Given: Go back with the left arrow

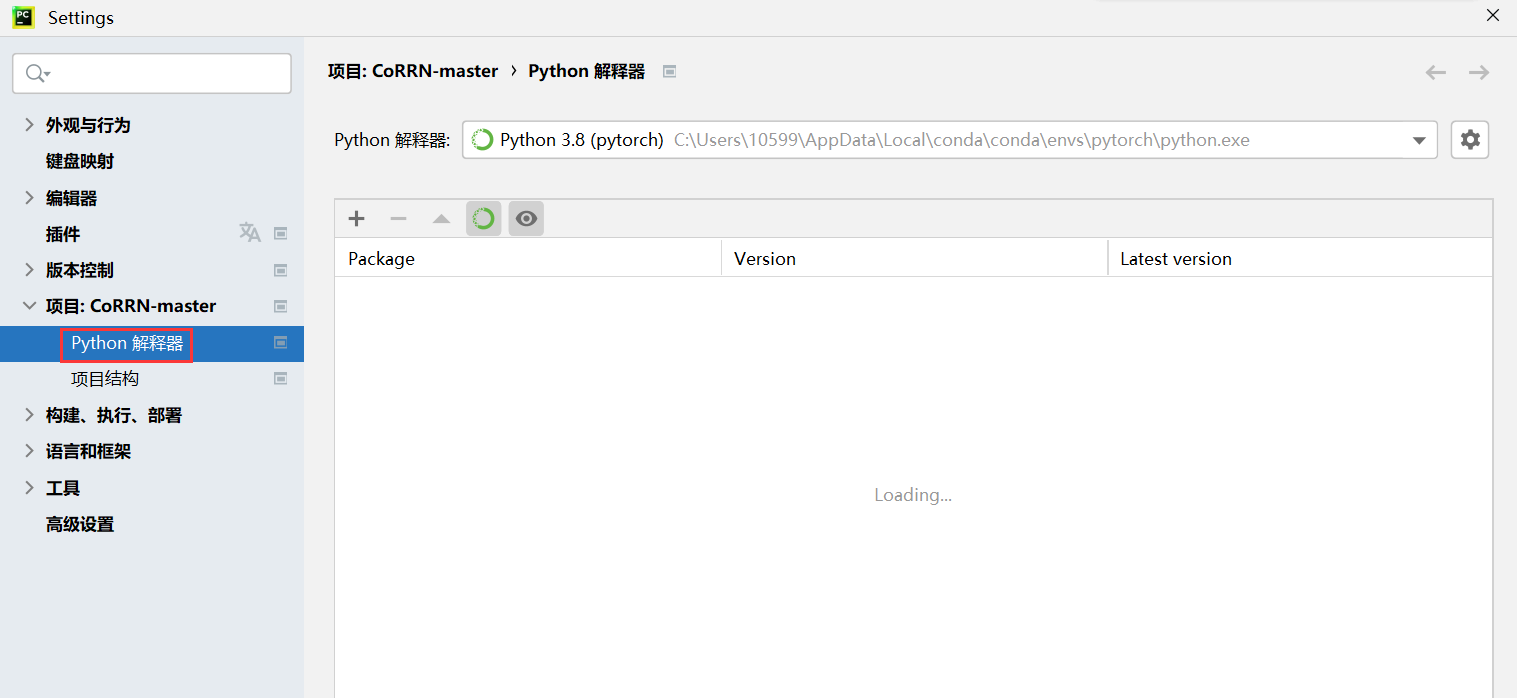Looking at the screenshot, I should point(1436,72).
